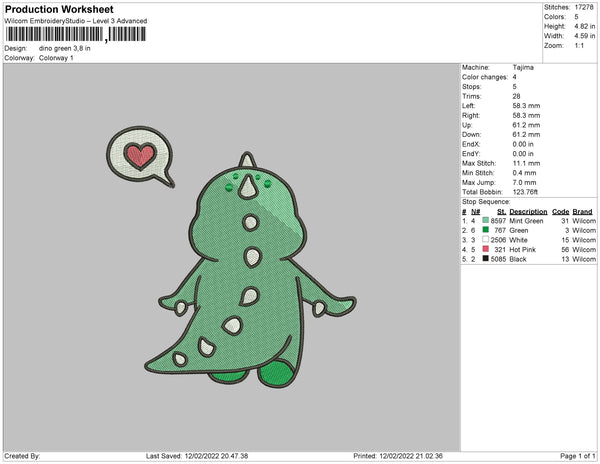Click the 'Stop Sequence:' heading
This screenshot has height=464, width=600.
pyautogui.click(x=486, y=202)
